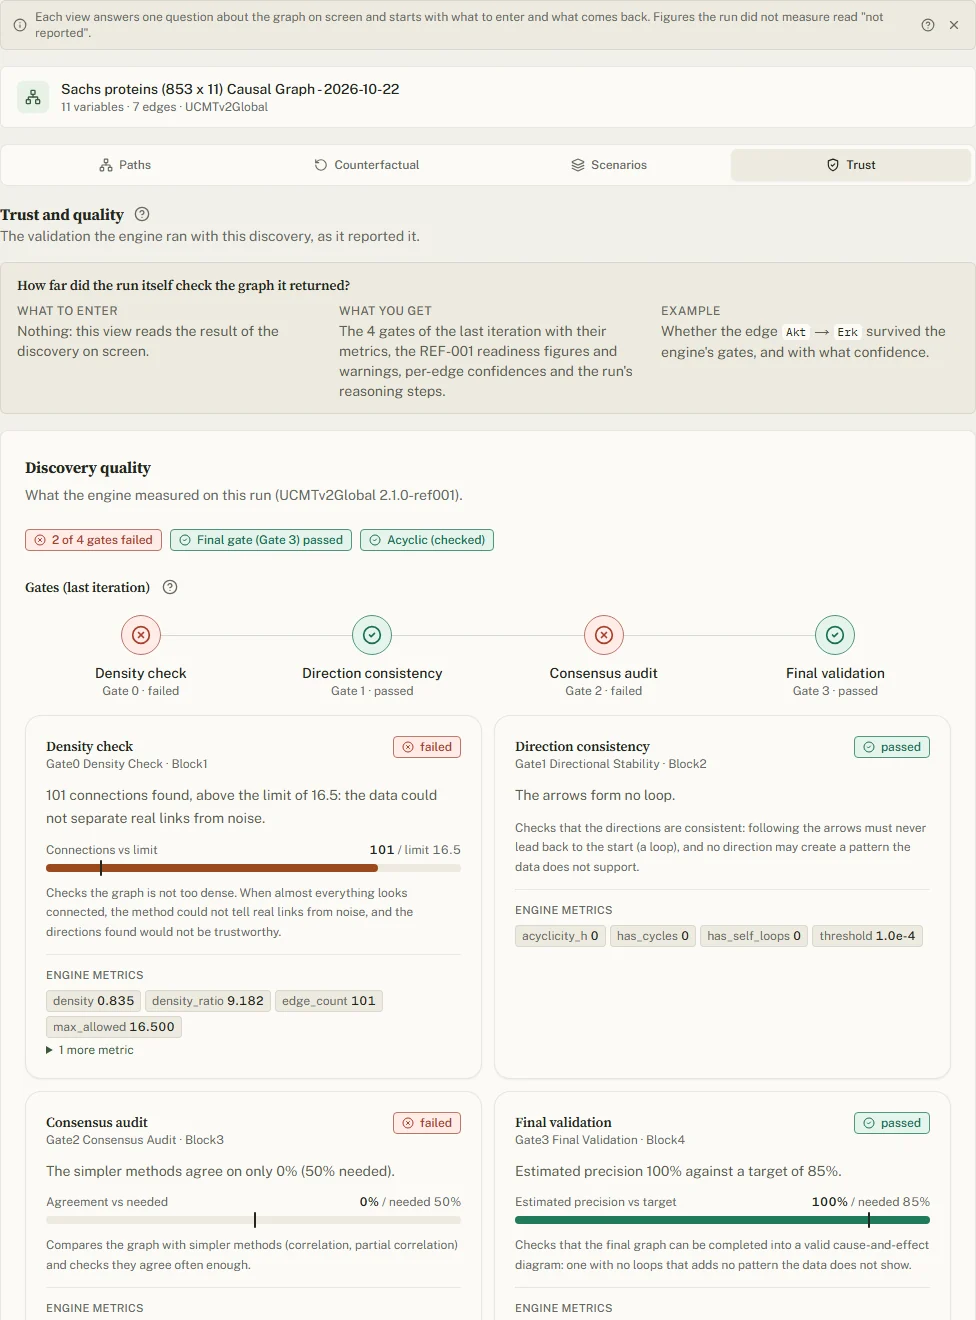The width and height of the screenshot is (976, 1320).
Task: Click the '100% / needed 85%' value
Action: 870,1202
